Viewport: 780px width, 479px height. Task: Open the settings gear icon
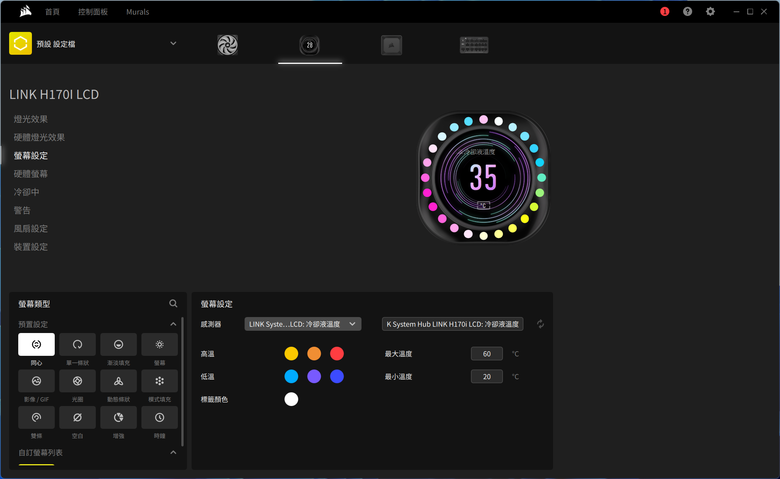[710, 11]
